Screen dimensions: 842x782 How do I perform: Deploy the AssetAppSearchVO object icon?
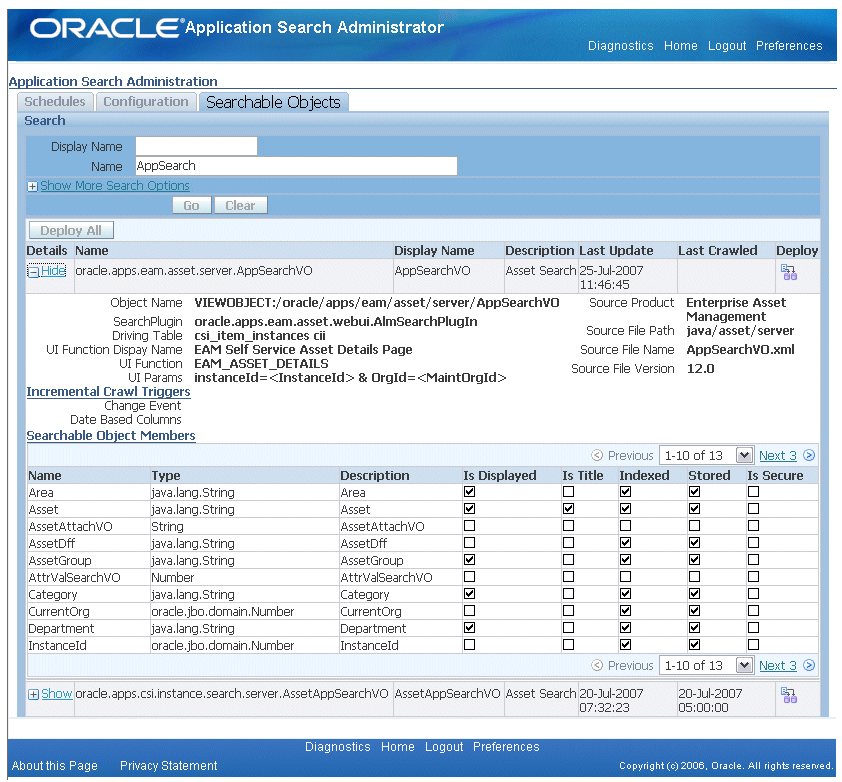789,695
